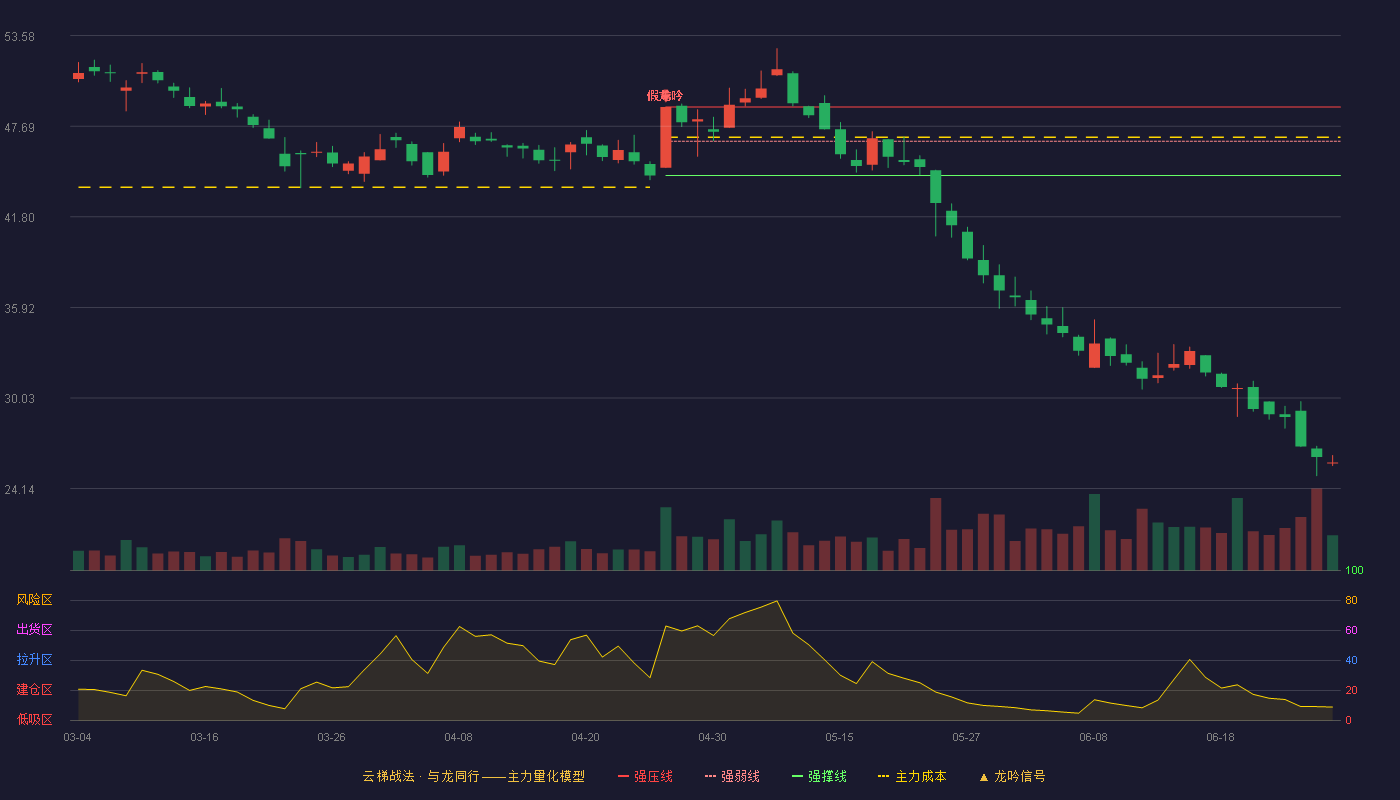This screenshot has width=1400, height=800.
Task: Click the yellow dashed 主力成本 legend marker
Action: click(884, 776)
